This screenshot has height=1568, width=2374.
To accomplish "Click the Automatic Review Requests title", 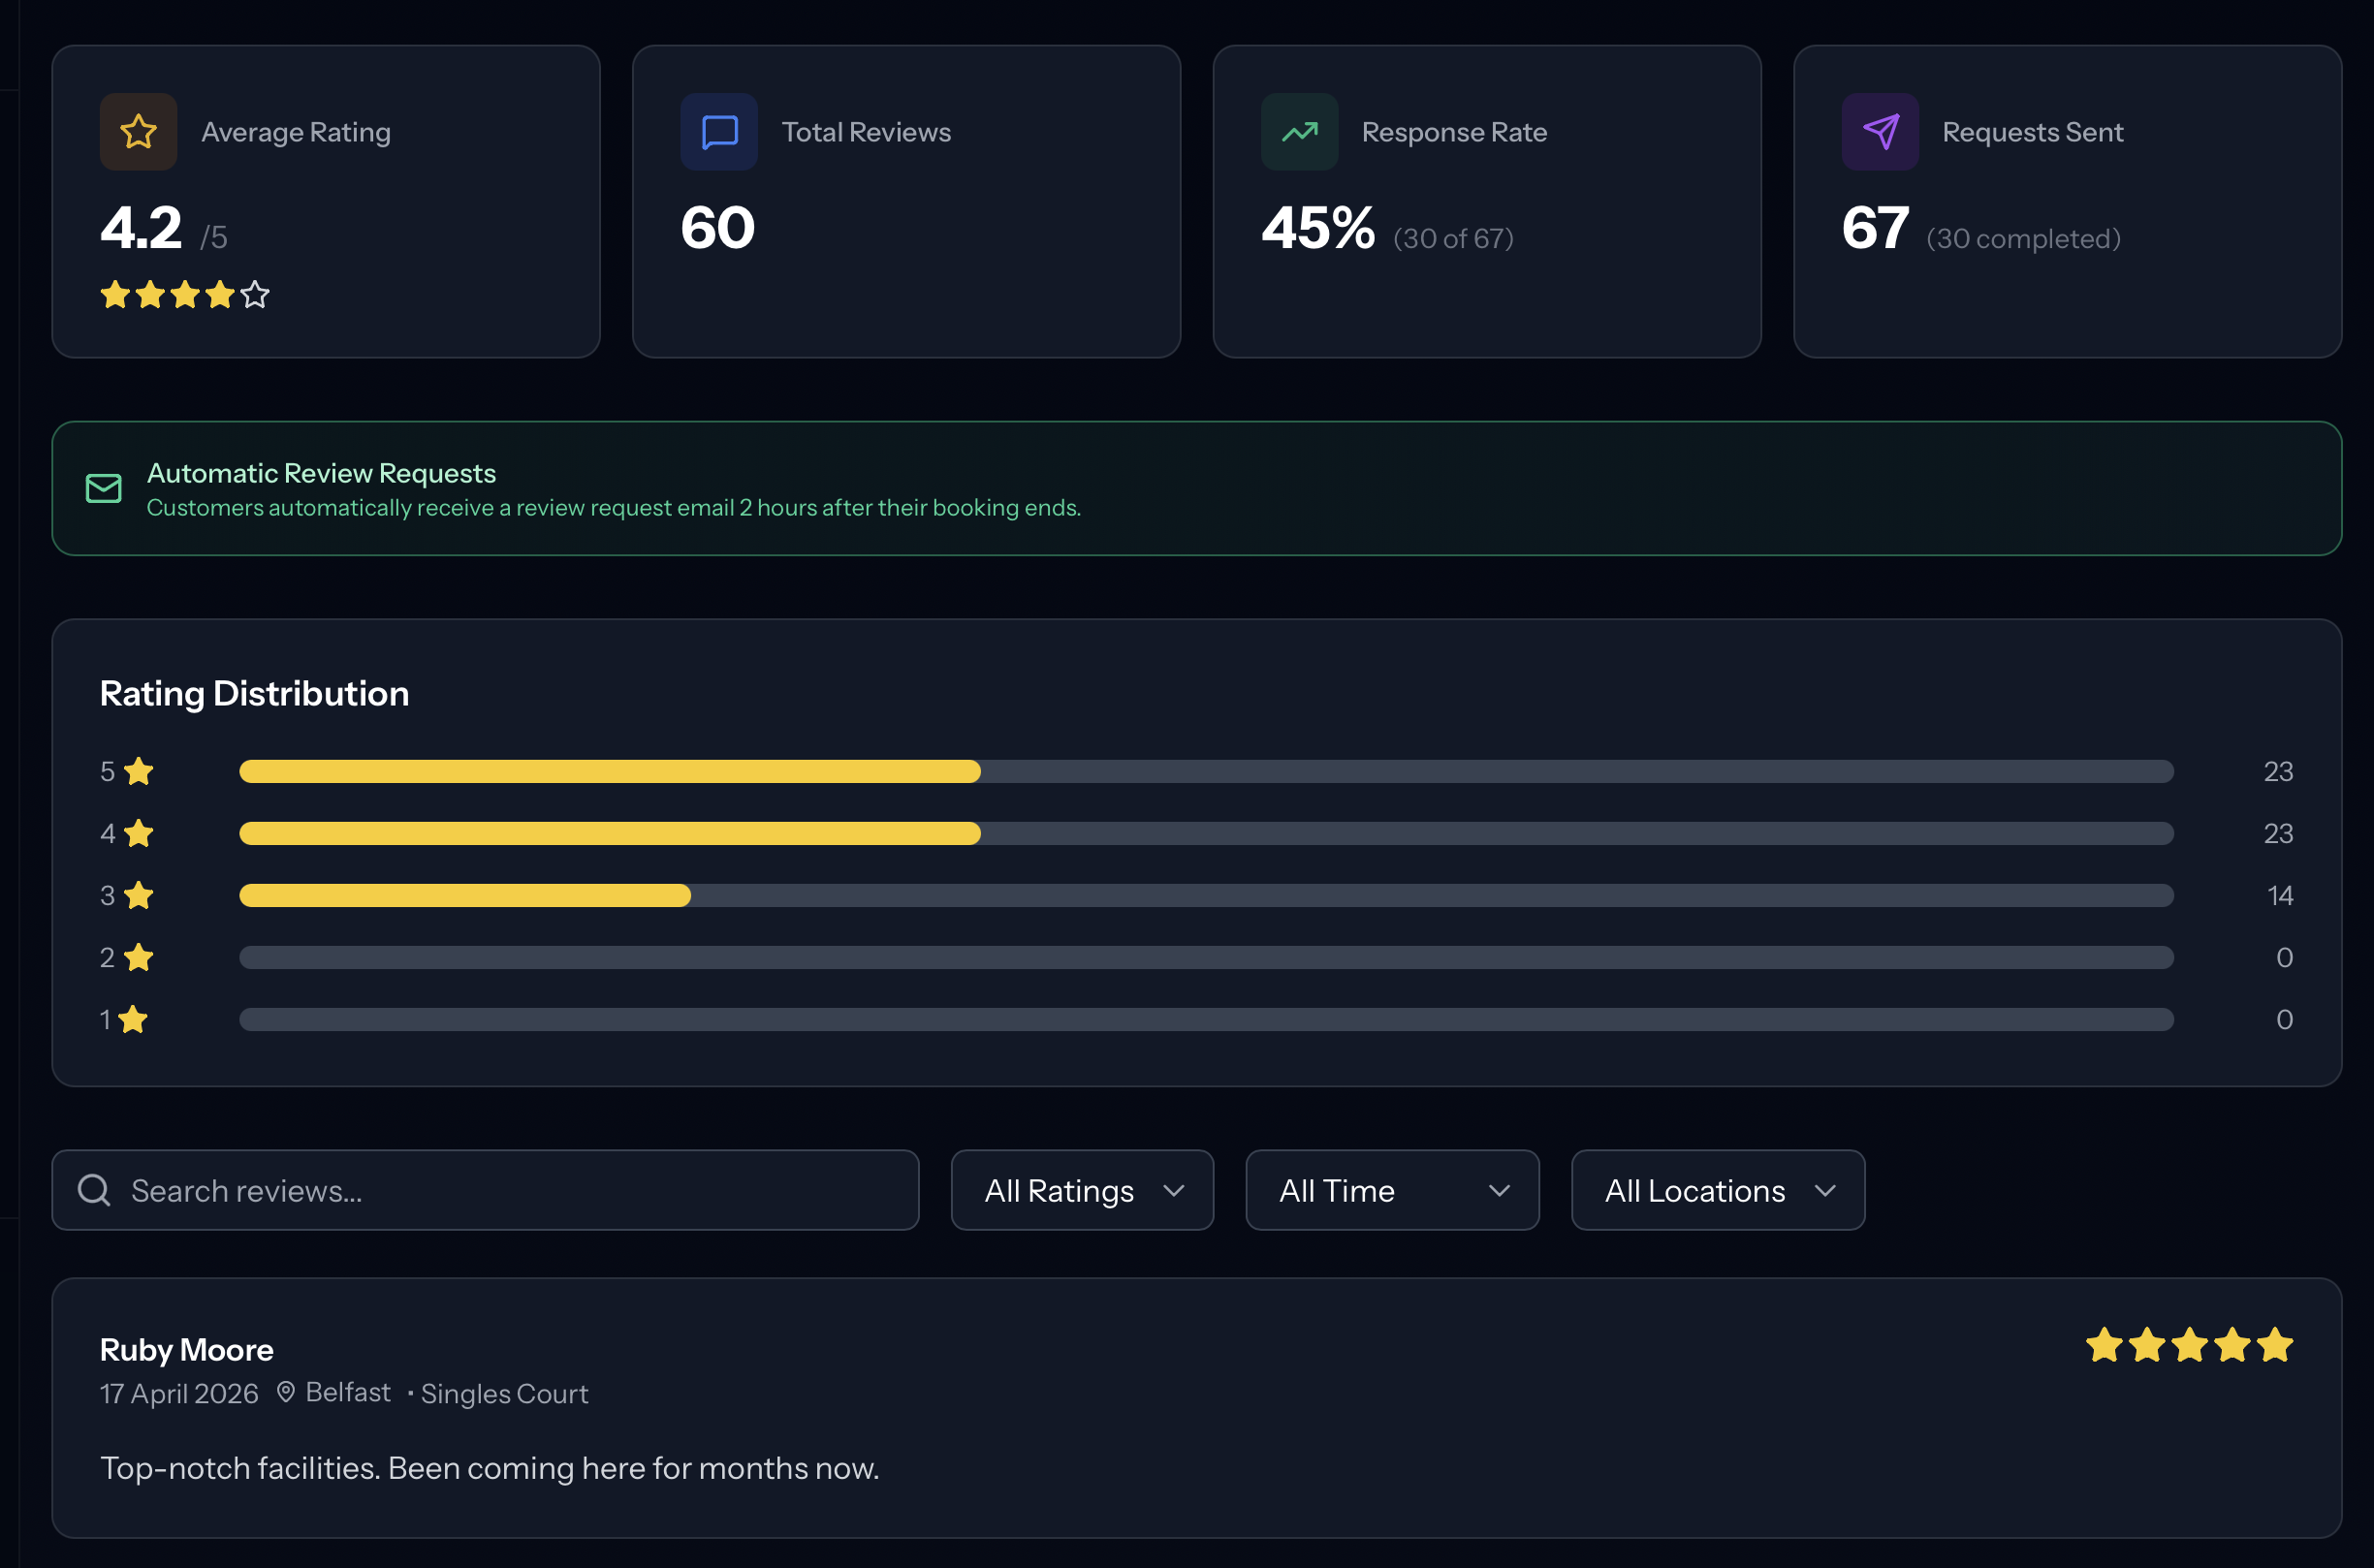I will (x=321, y=473).
